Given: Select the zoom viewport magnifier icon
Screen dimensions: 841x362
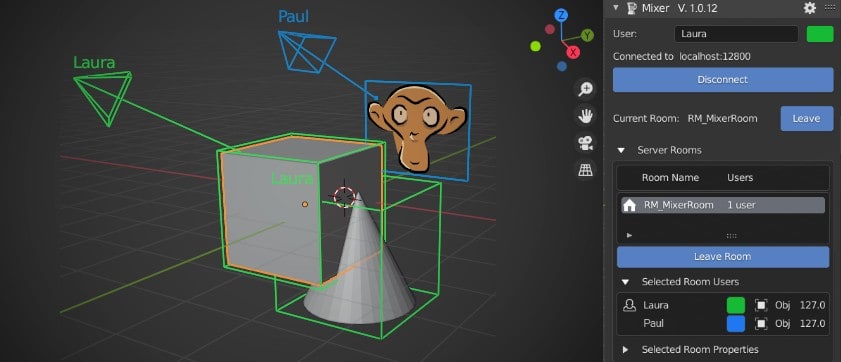Looking at the screenshot, I should (585, 89).
